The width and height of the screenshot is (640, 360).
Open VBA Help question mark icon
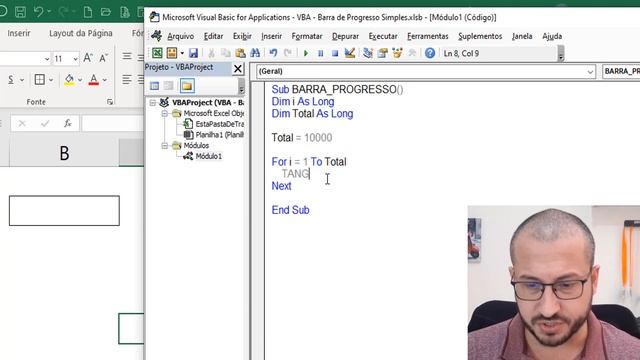[x=430, y=53]
